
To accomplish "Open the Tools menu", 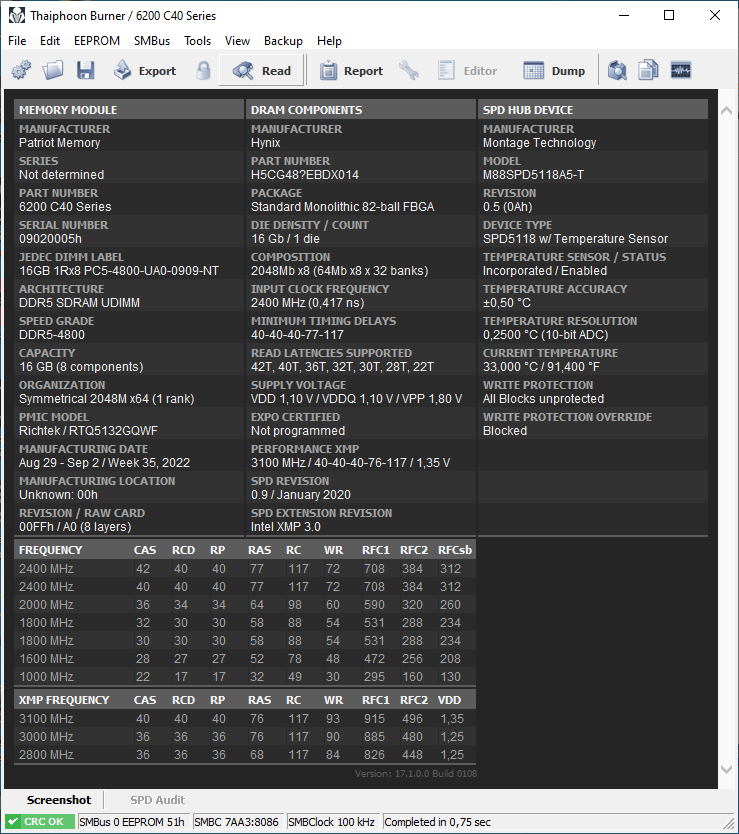I will pyautogui.click(x=197, y=41).
